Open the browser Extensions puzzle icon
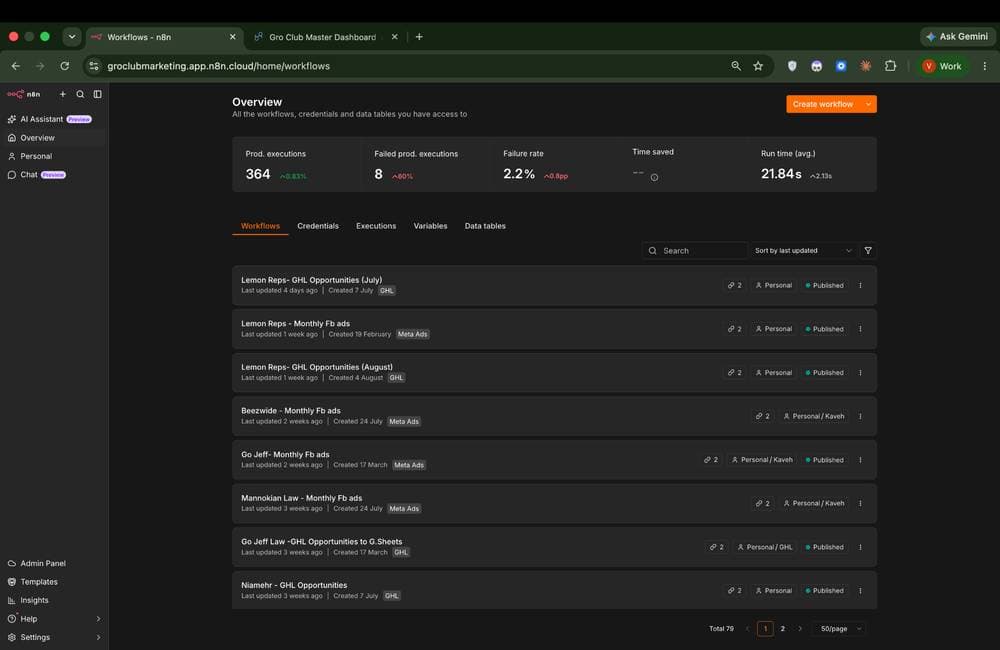 890,66
